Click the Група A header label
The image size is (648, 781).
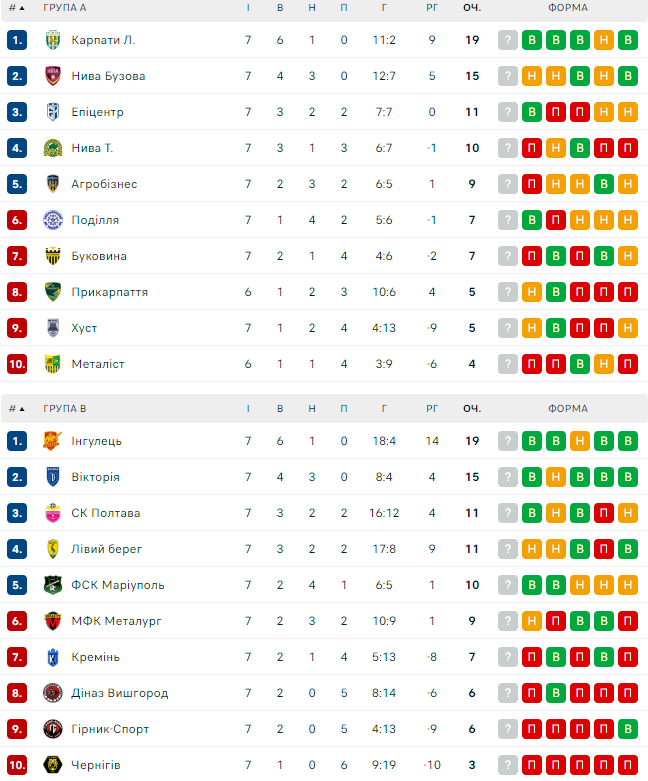65,8
